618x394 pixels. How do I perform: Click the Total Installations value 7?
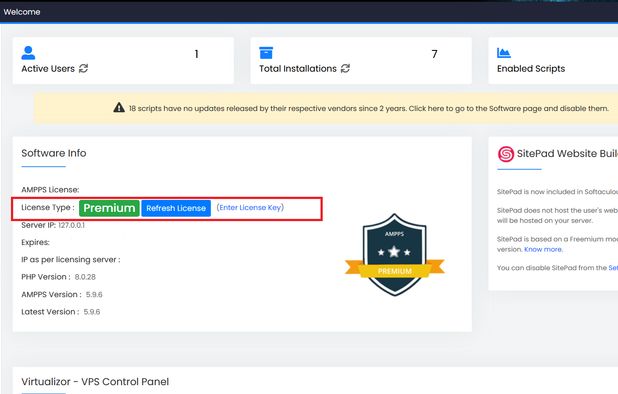[x=434, y=54]
